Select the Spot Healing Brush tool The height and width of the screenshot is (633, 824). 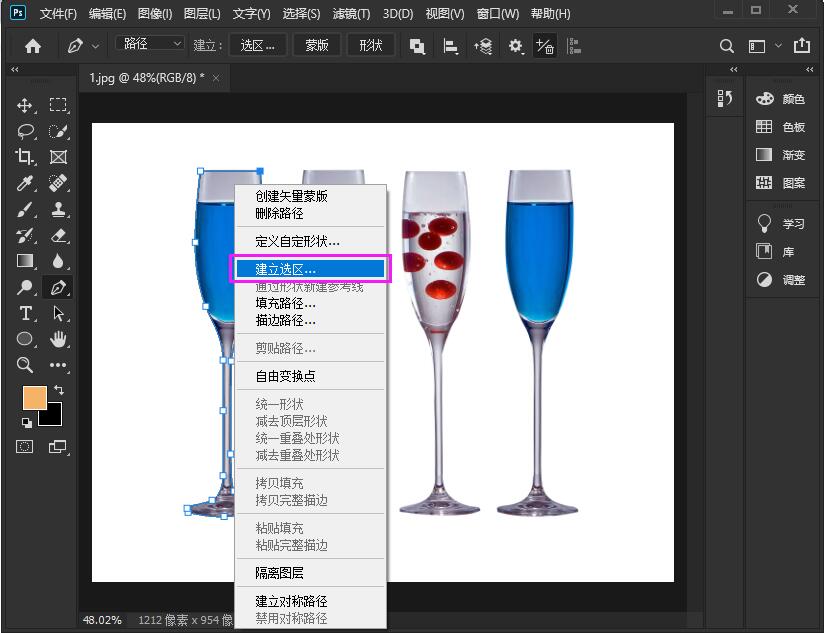[x=58, y=183]
